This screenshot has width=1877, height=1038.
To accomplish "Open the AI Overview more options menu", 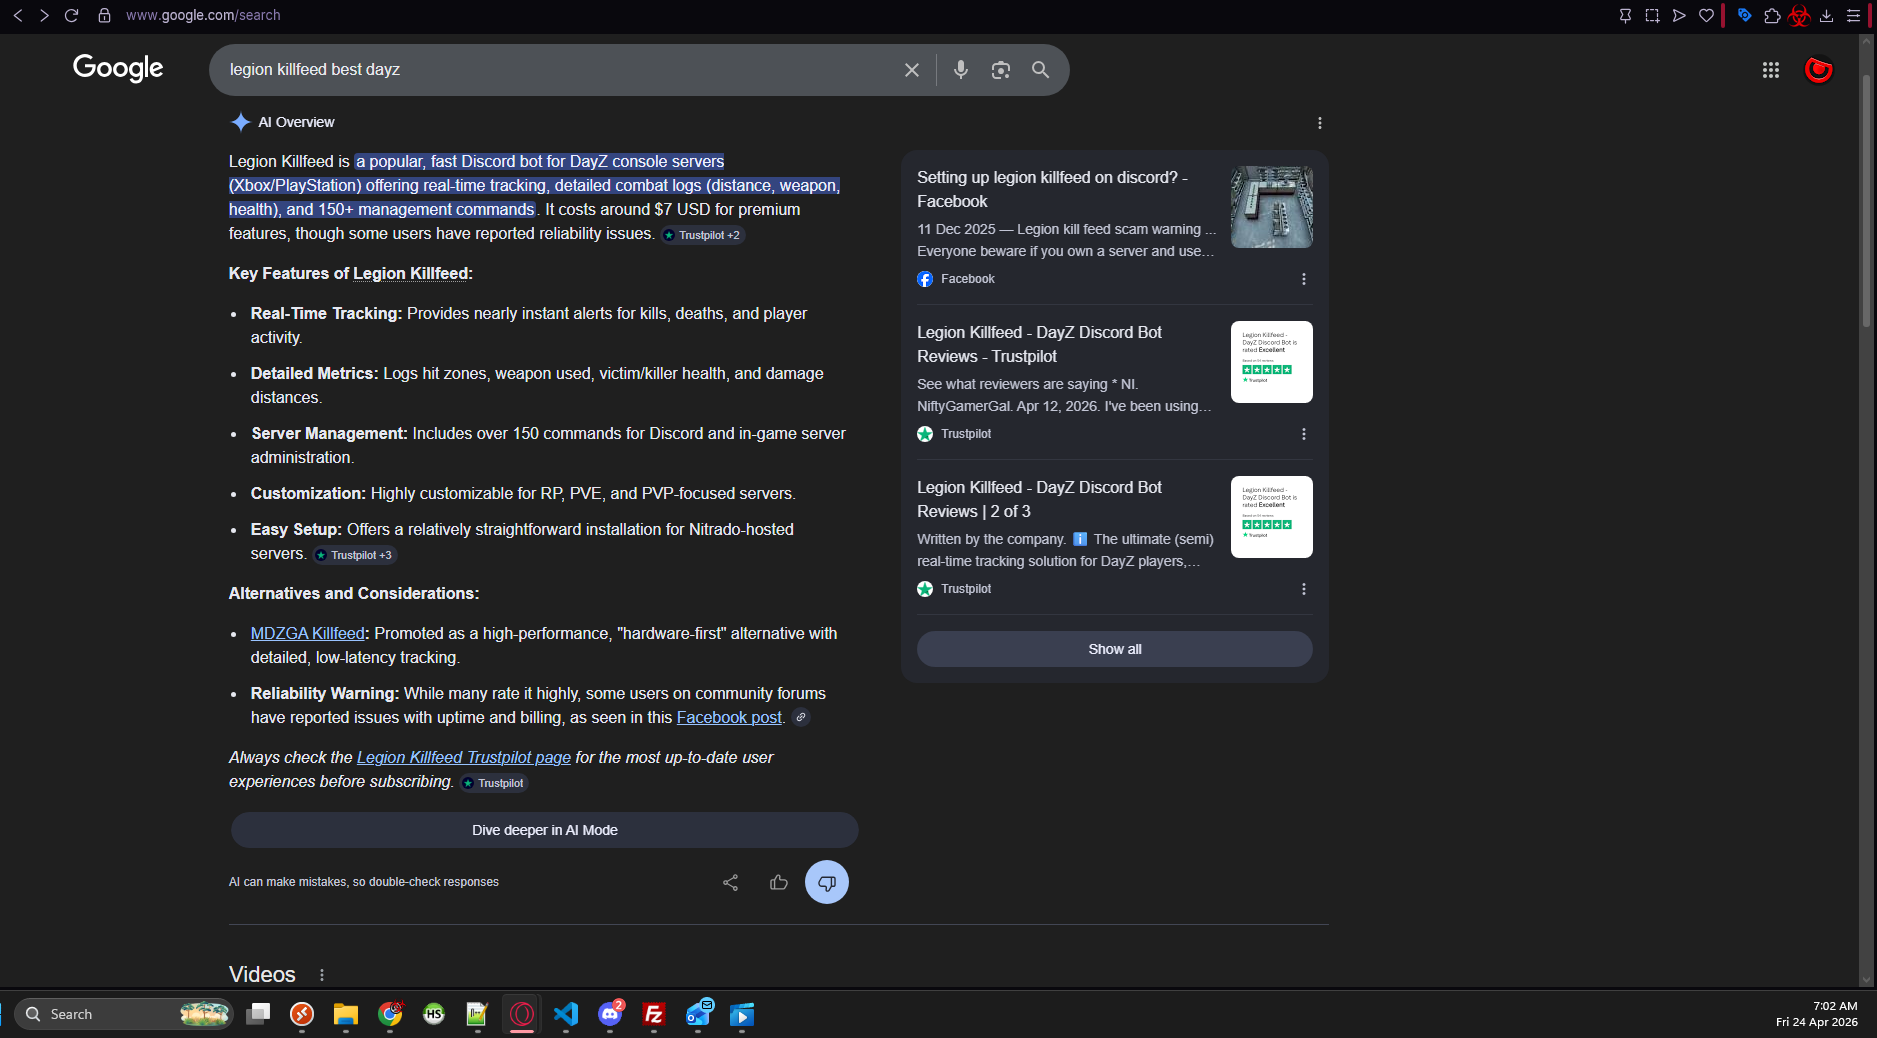I will point(1320,123).
